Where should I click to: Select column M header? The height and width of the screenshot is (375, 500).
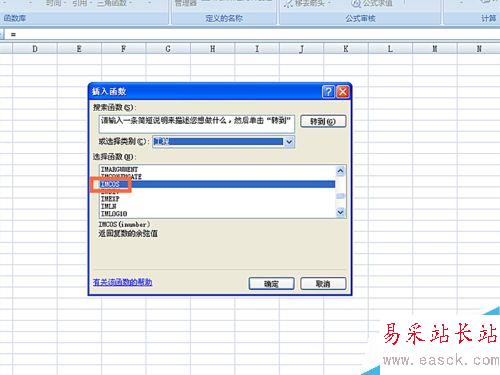[x=435, y=49]
